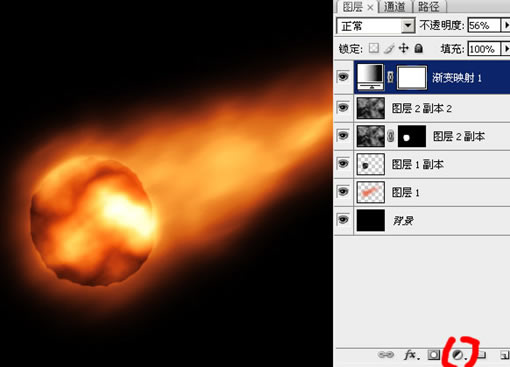
Task: Switch to the 通道 tab
Action: [395, 7]
